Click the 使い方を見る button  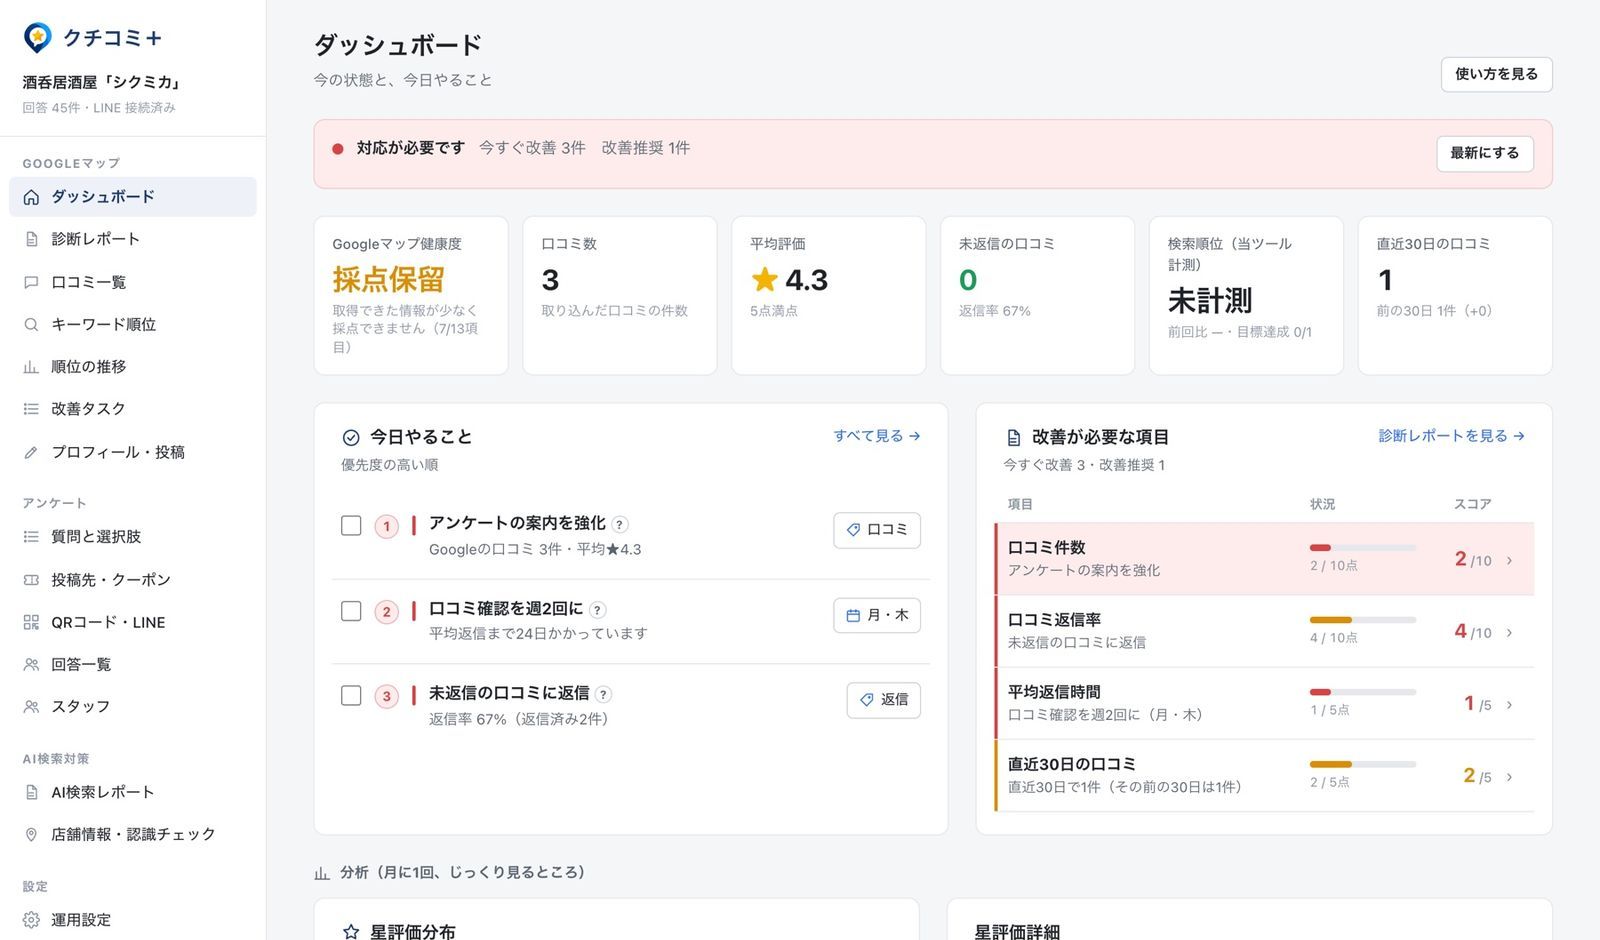(x=1496, y=74)
